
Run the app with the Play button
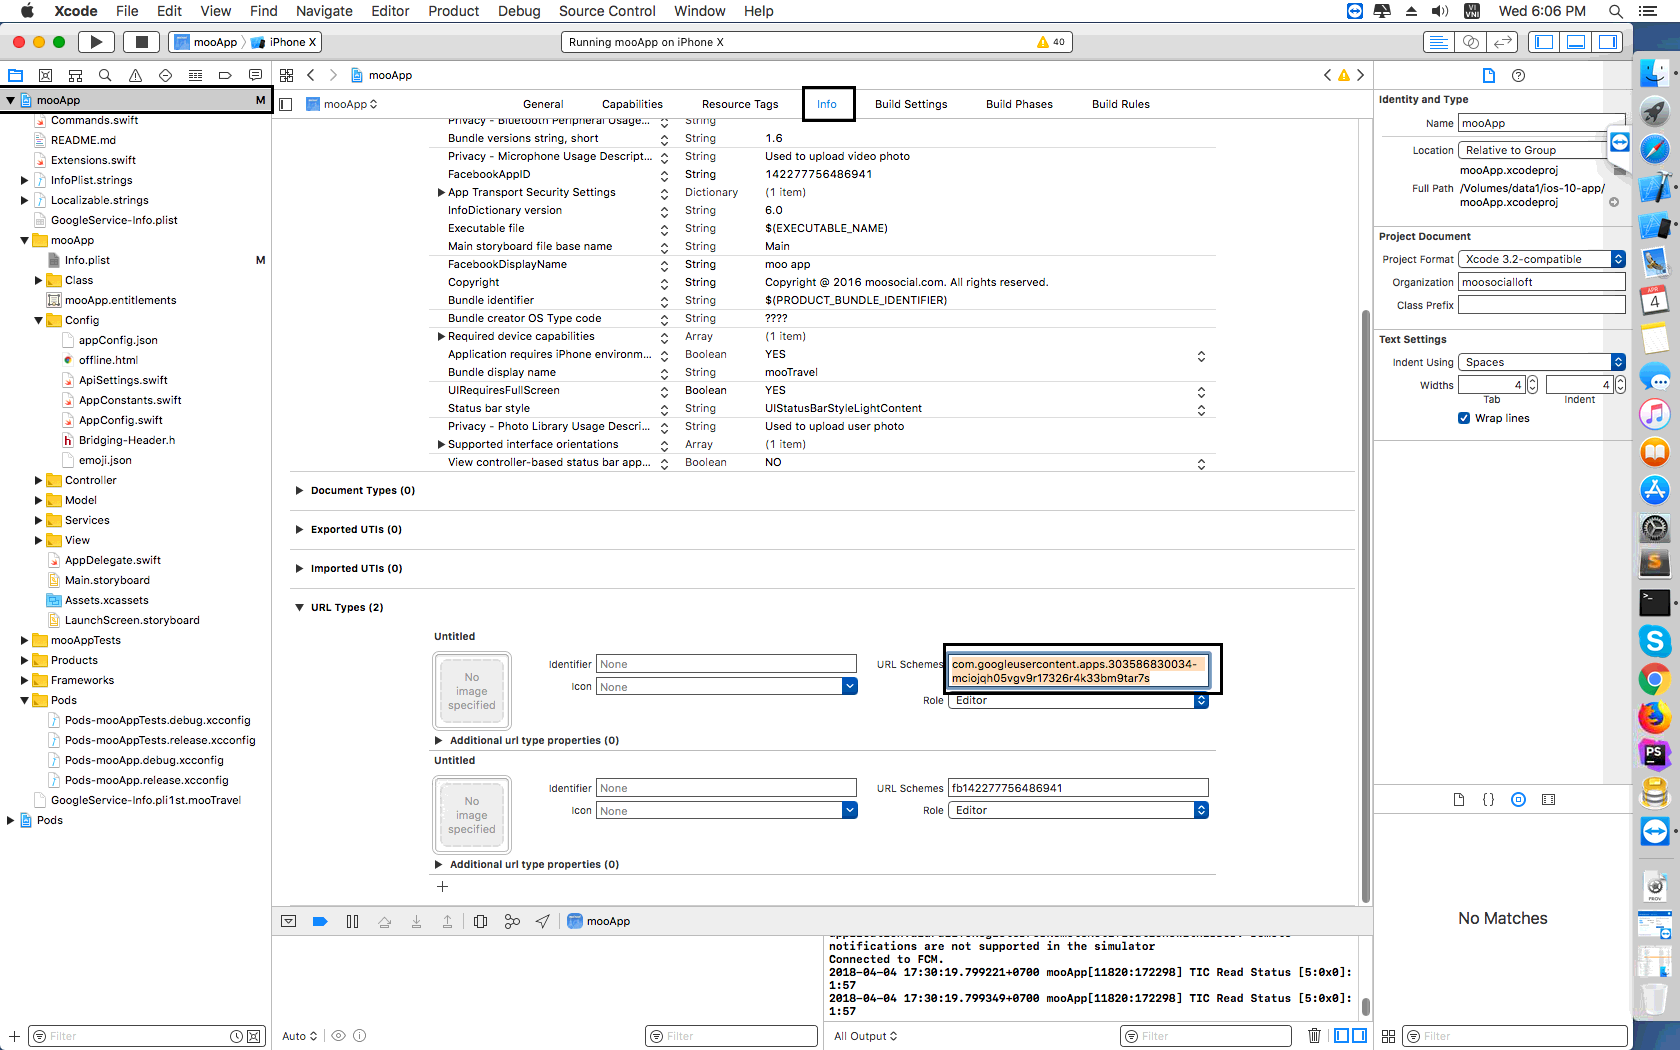tap(96, 42)
